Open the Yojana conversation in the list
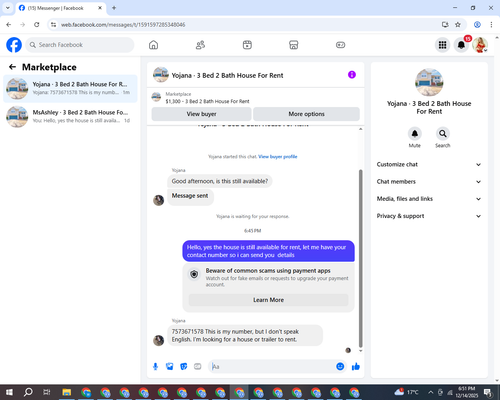Viewport: 500px width, 400px height. click(x=70, y=89)
